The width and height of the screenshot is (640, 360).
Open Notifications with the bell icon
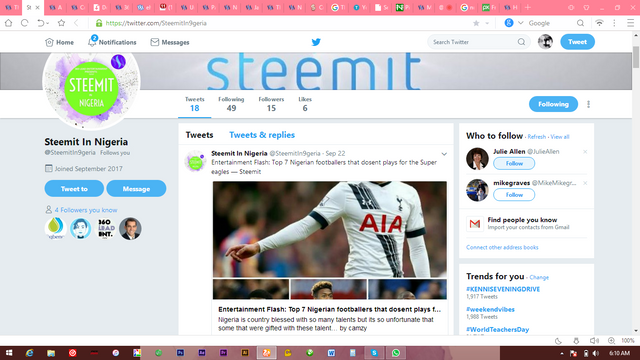click(x=92, y=42)
